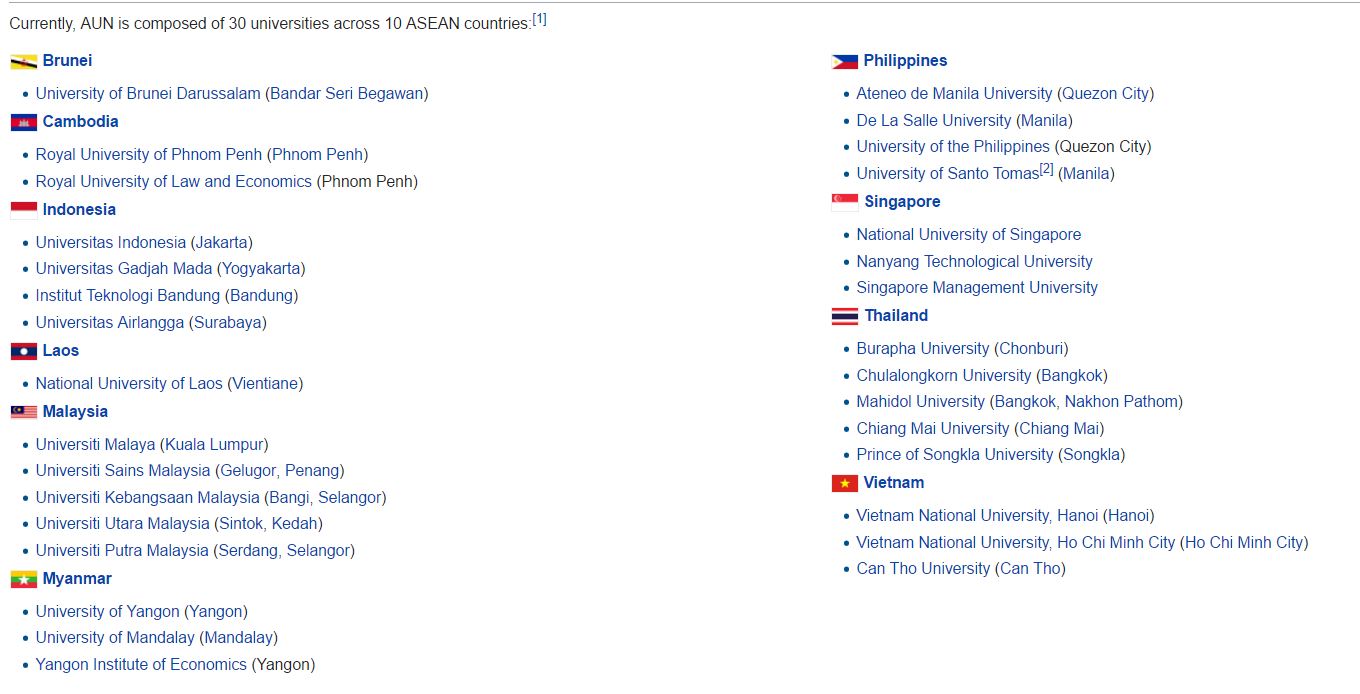Follow the Kuala Lumpur link

(x=214, y=445)
